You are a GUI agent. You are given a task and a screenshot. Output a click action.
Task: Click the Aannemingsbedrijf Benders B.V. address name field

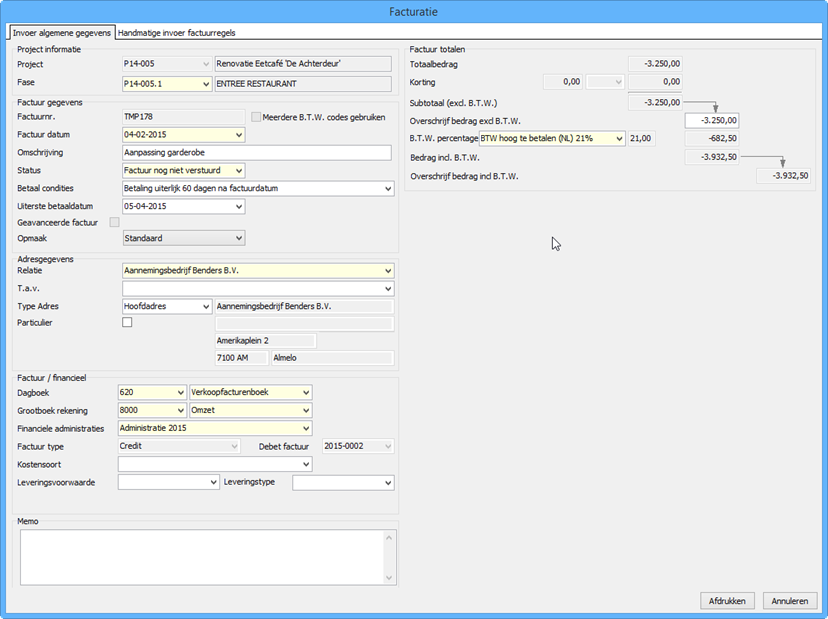(x=304, y=306)
